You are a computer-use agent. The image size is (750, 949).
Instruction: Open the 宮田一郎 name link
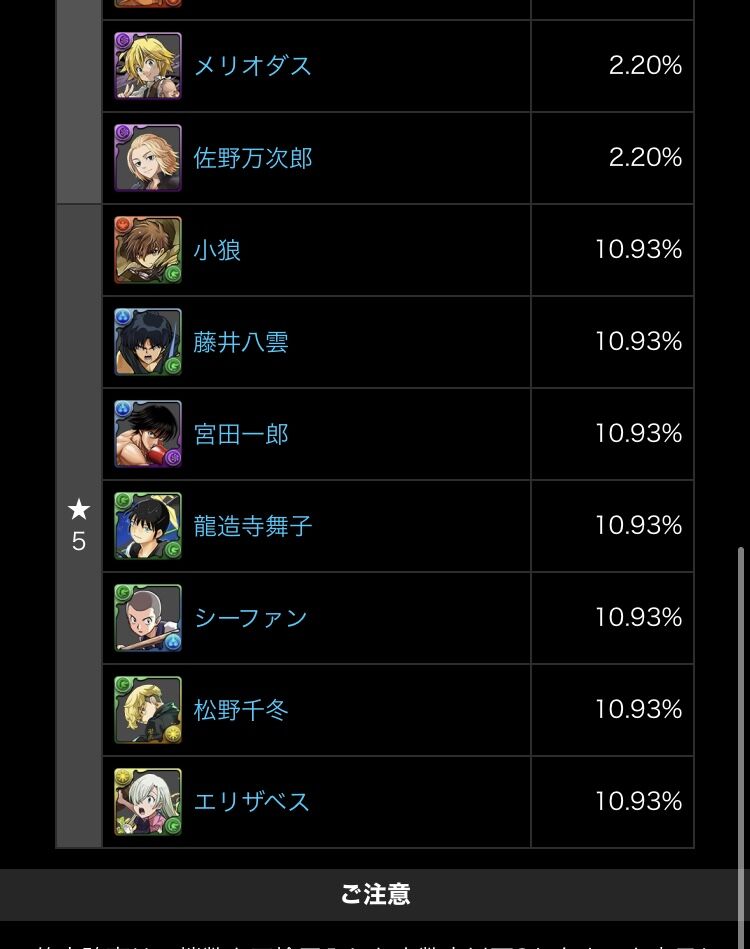tap(241, 434)
